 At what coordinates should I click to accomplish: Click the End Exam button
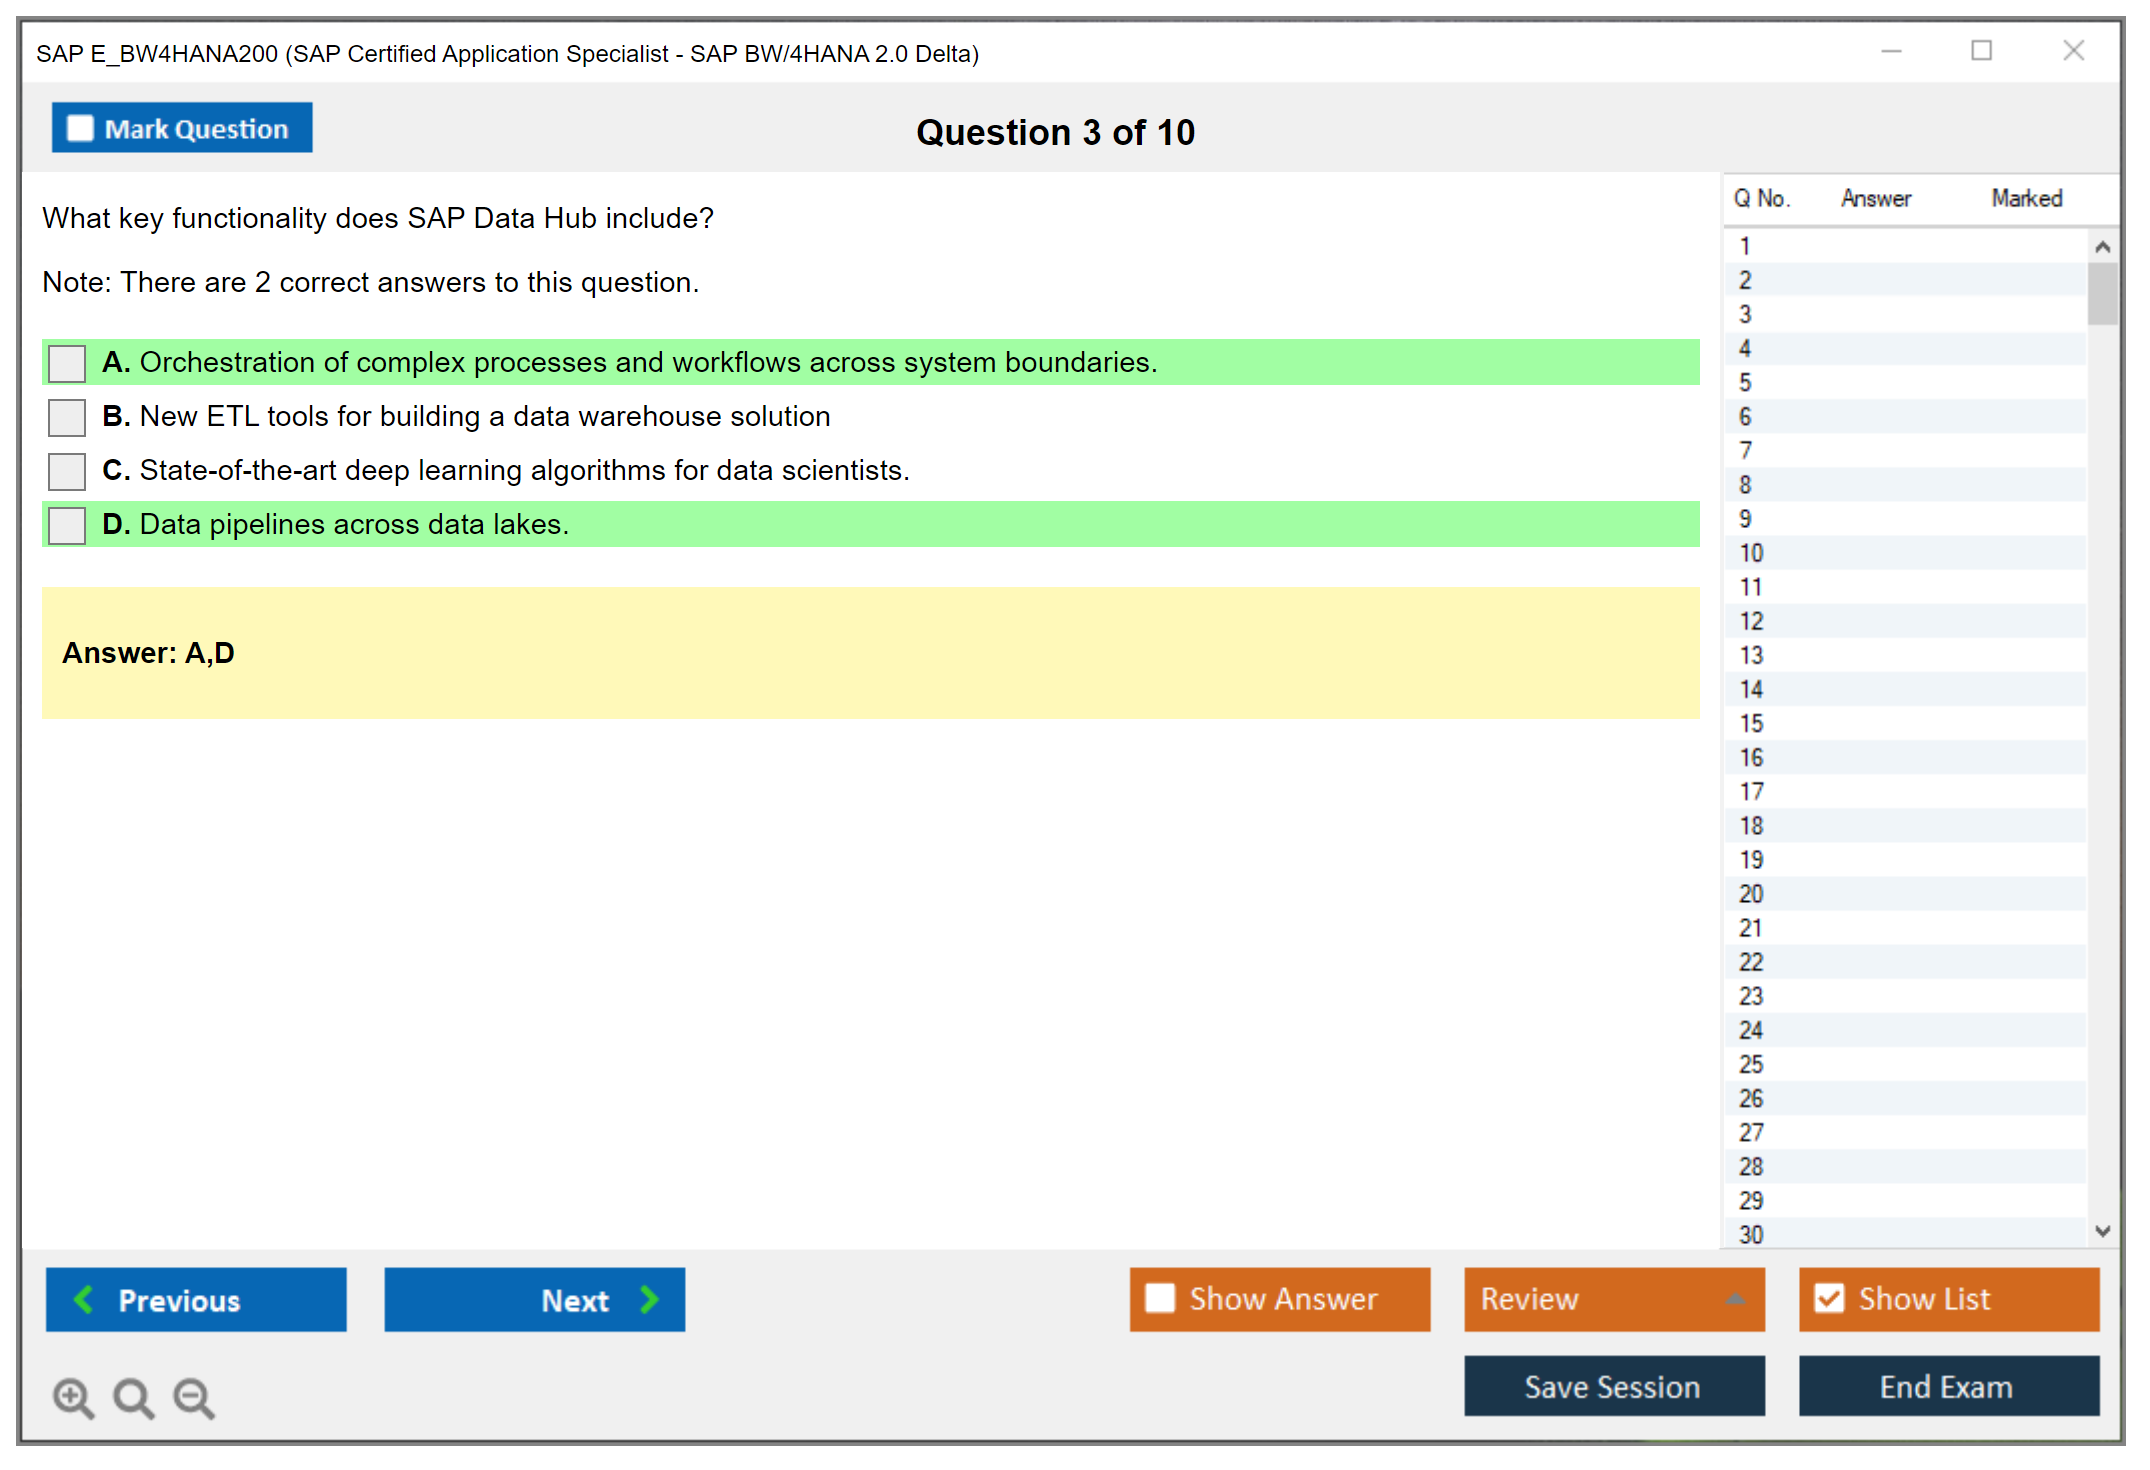1947,1386
